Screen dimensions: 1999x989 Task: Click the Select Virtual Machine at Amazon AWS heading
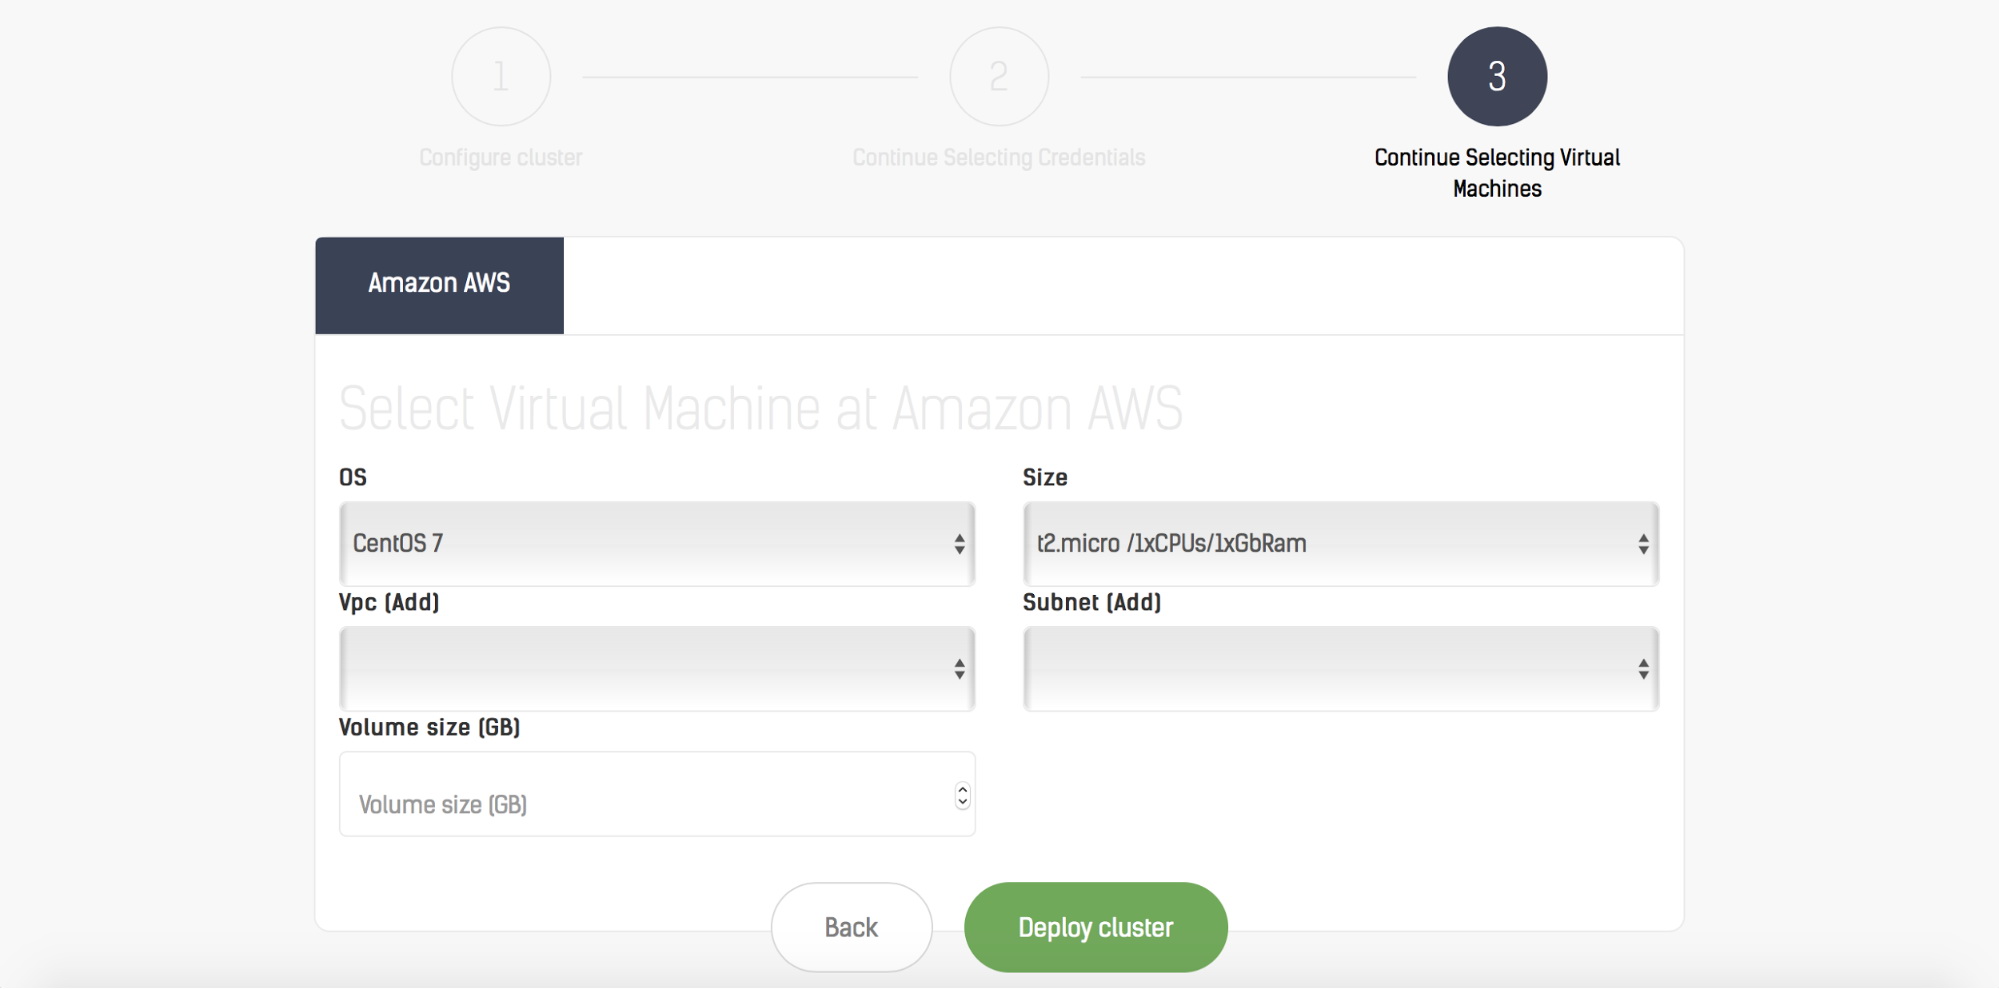[x=761, y=409]
